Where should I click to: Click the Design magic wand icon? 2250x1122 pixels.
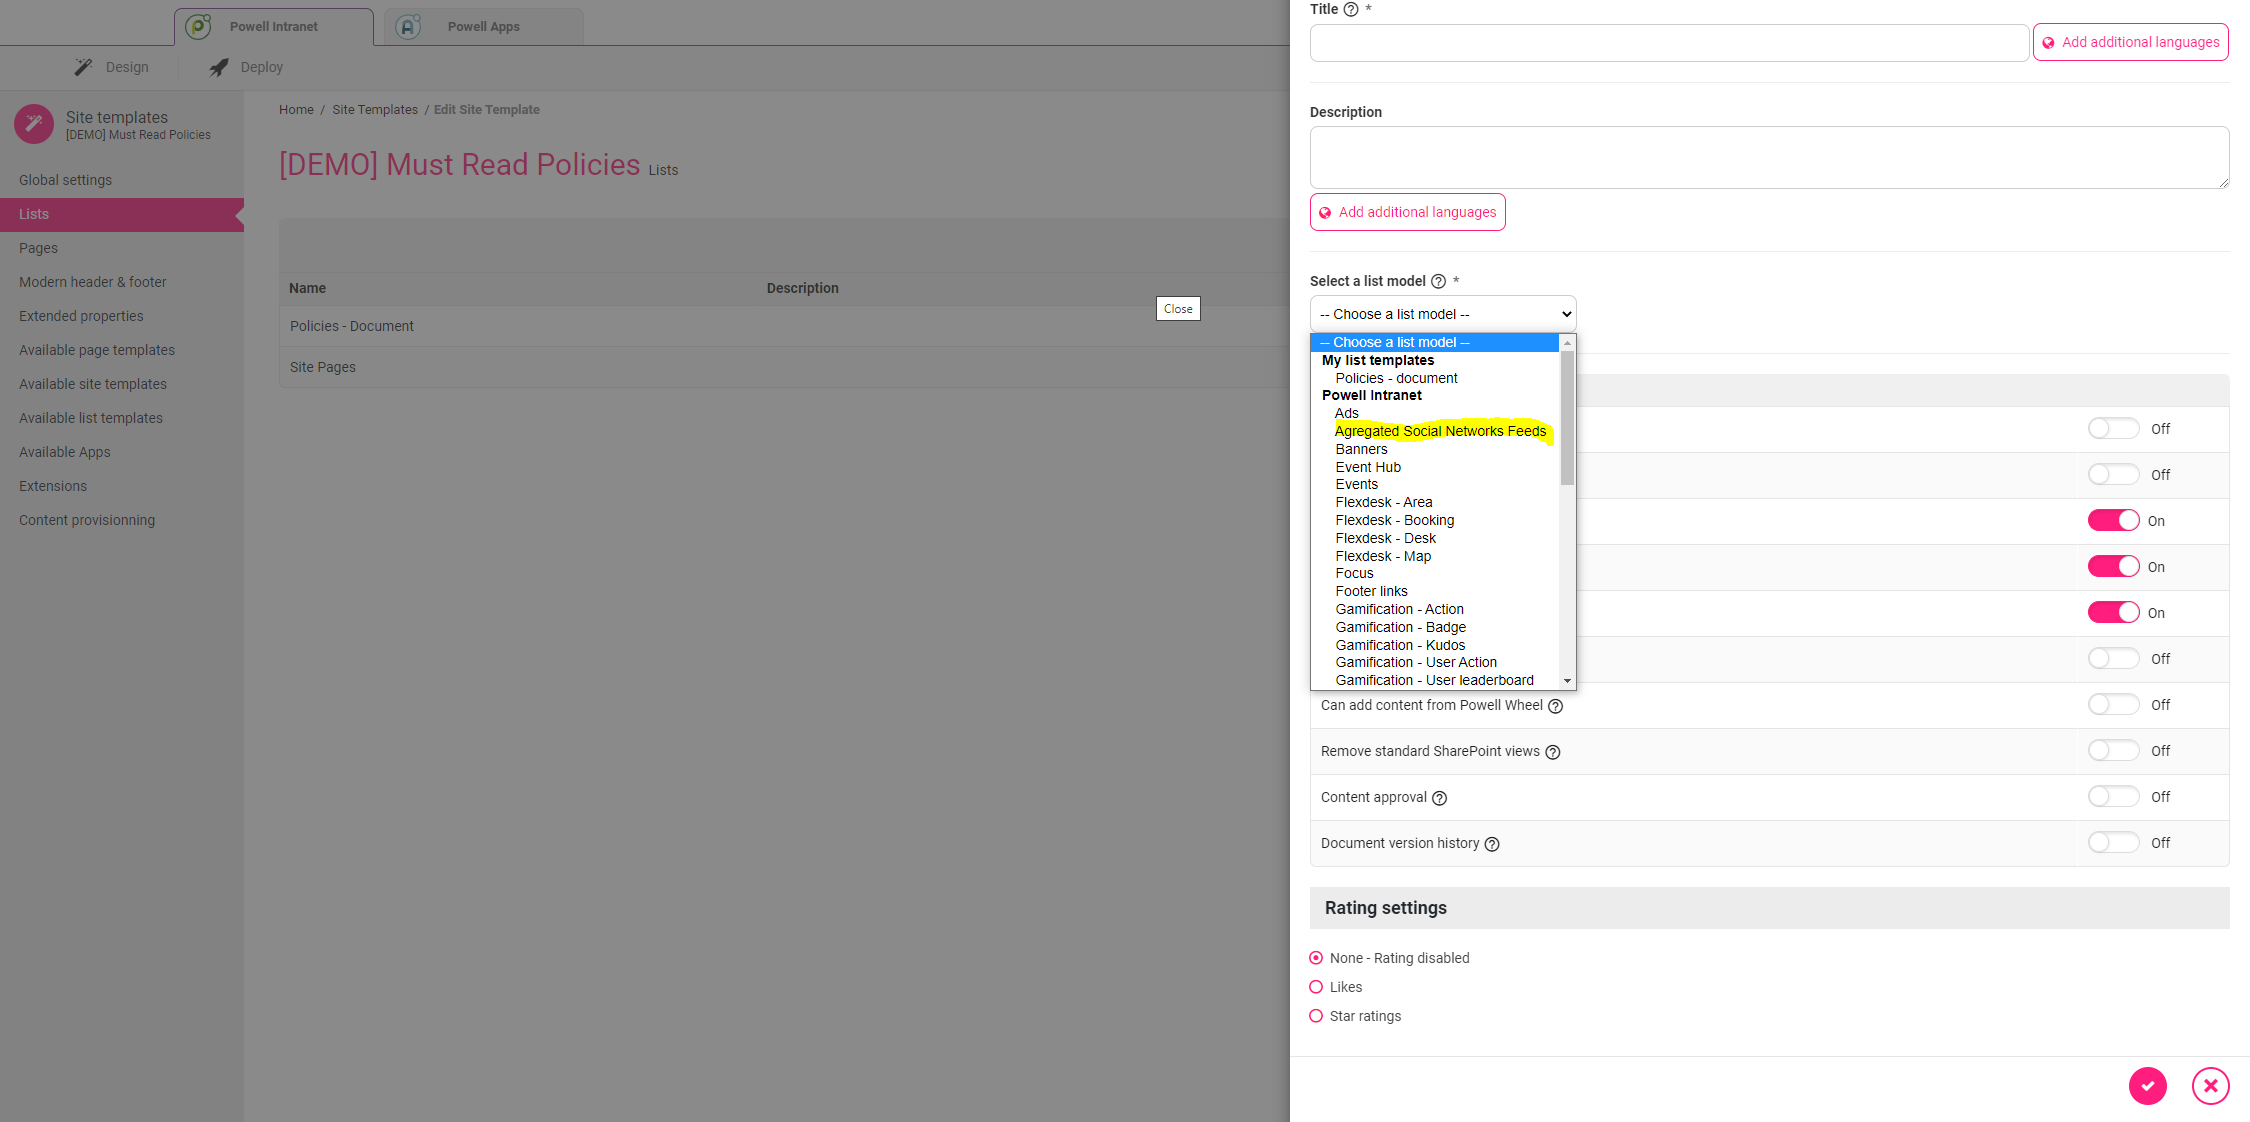(83, 67)
